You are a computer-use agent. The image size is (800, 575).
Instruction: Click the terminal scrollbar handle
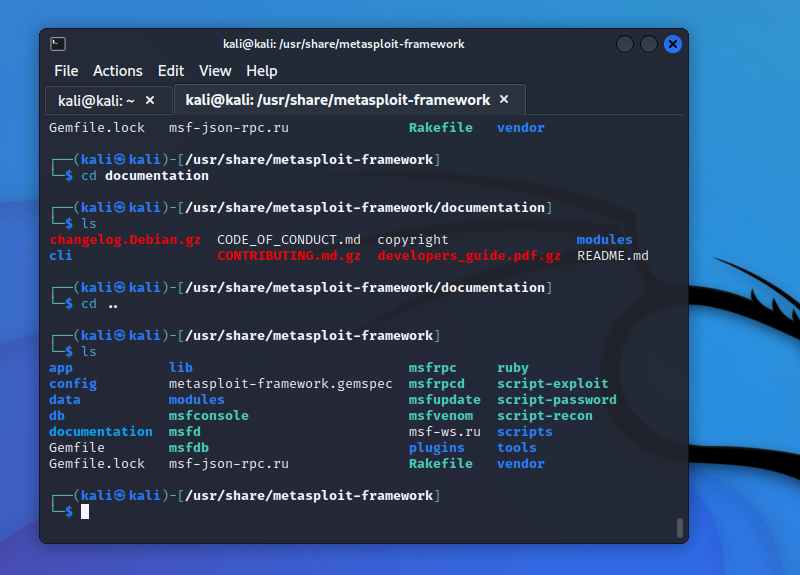[x=680, y=527]
